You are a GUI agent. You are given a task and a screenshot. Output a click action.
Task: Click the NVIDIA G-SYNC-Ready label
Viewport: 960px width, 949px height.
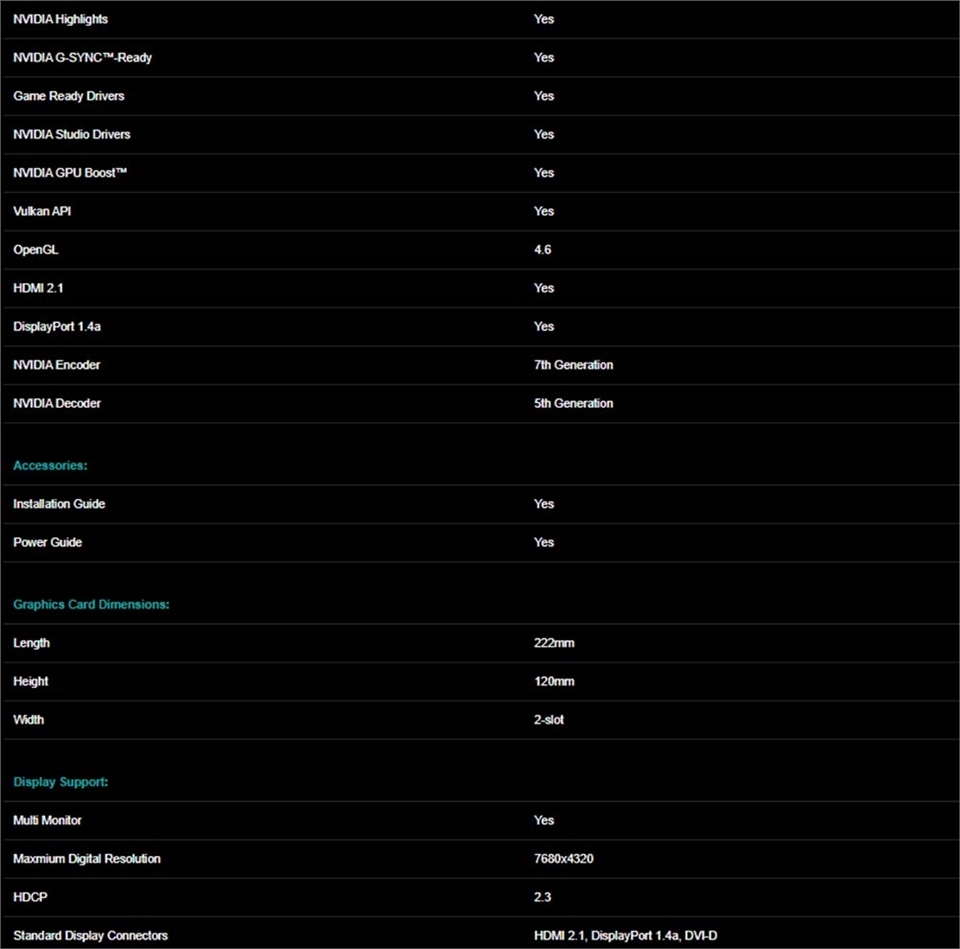coord(82,58)
